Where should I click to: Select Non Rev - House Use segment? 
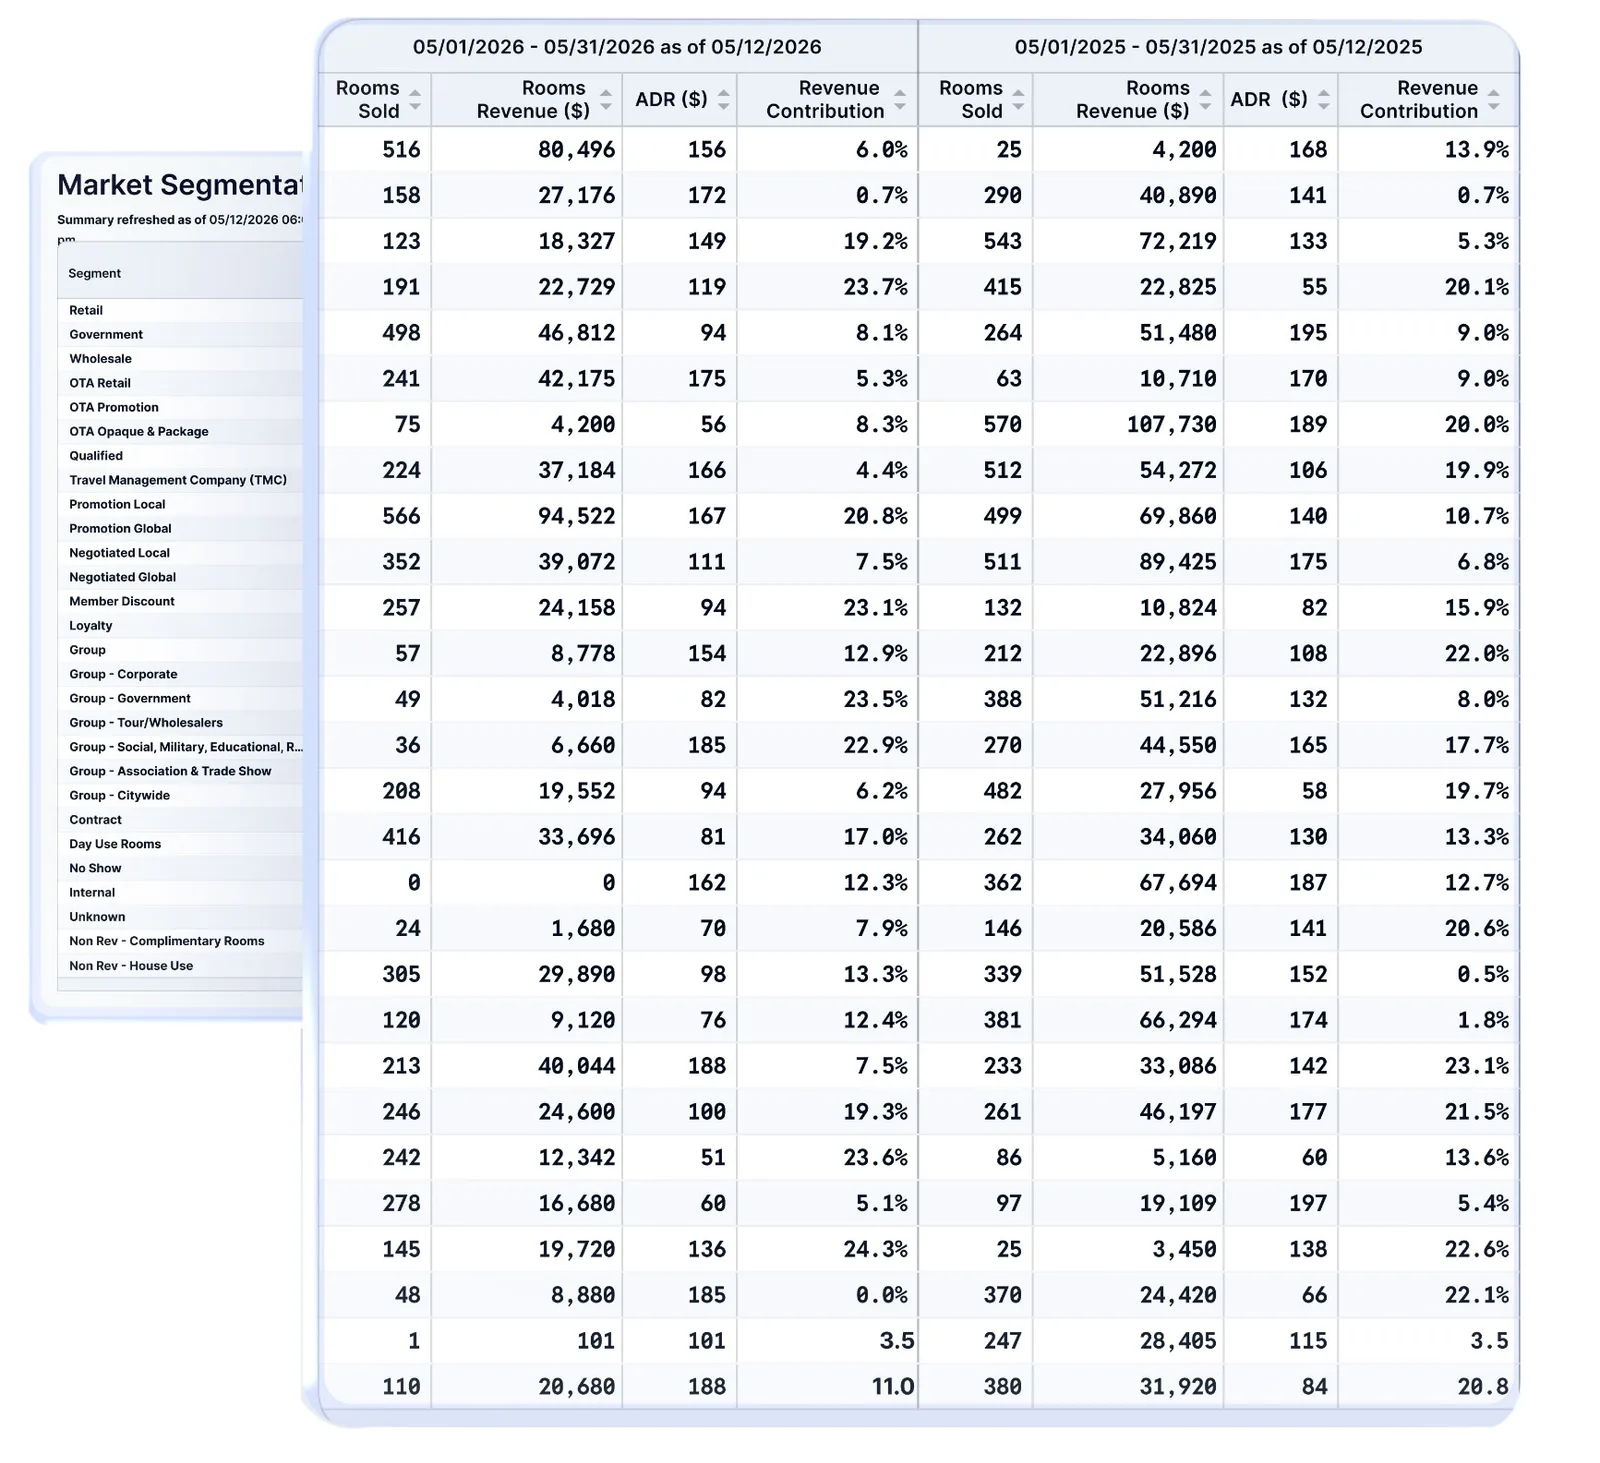180,966
